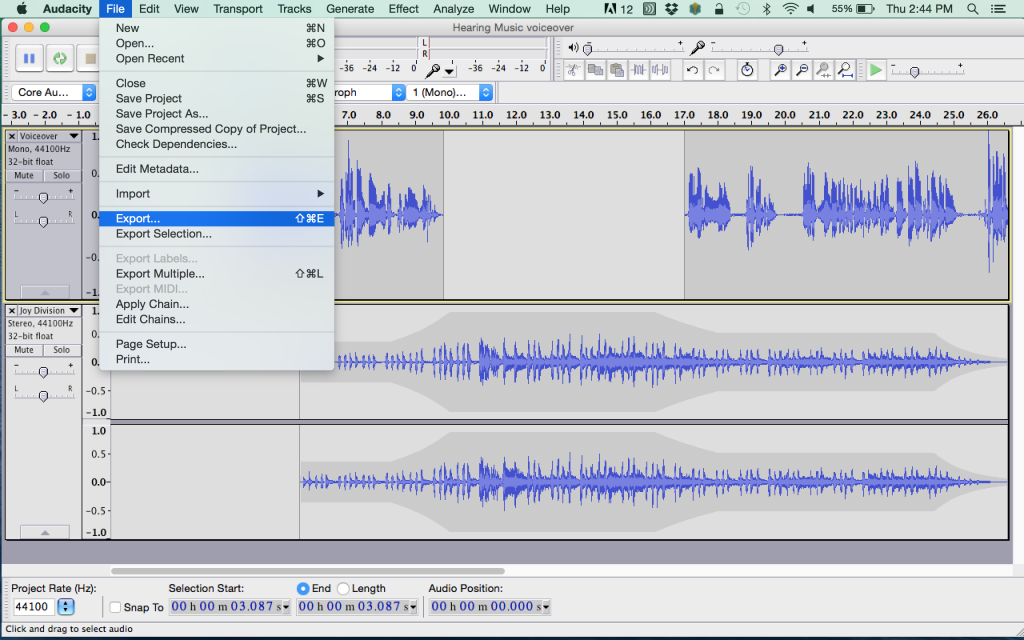Click the Paste clipboard icon
Image resolution: width=1024 pixels, height=640 pixels.
click(x=616, y=70)
